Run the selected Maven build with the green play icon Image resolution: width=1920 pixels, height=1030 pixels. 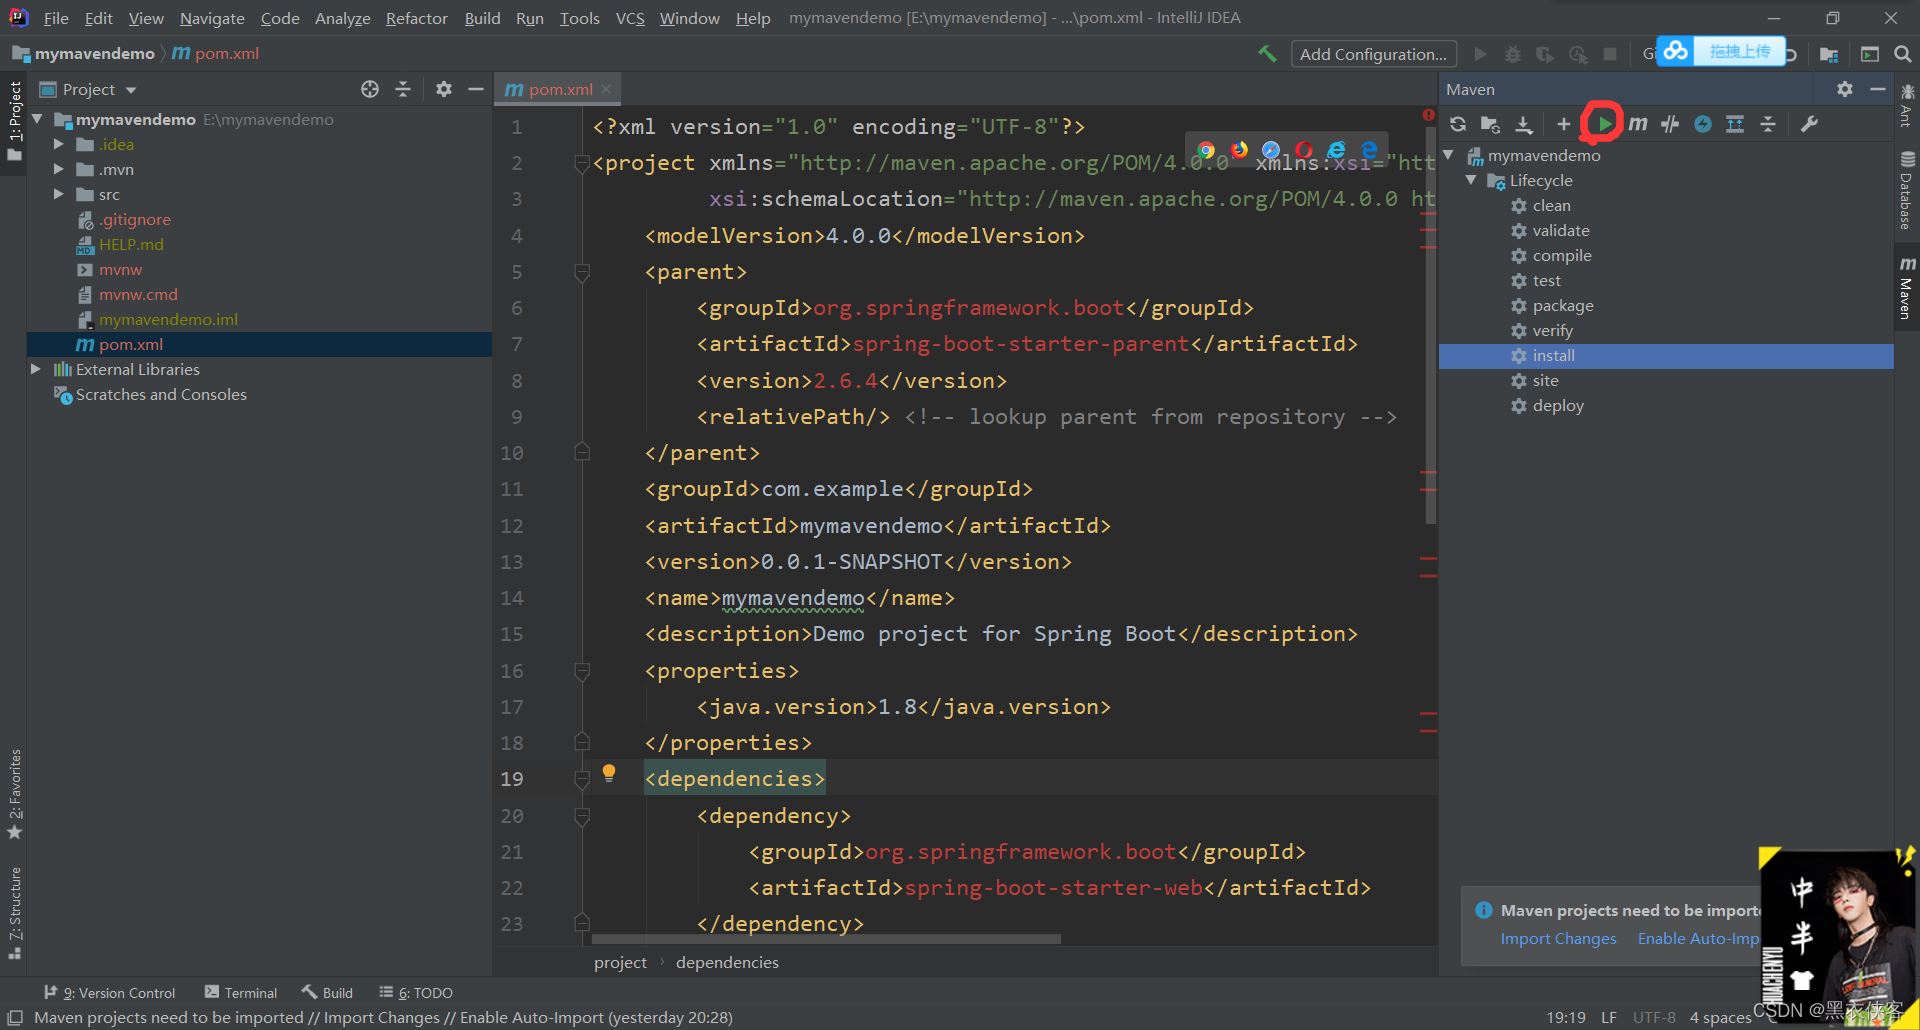tap(1604, 124)
